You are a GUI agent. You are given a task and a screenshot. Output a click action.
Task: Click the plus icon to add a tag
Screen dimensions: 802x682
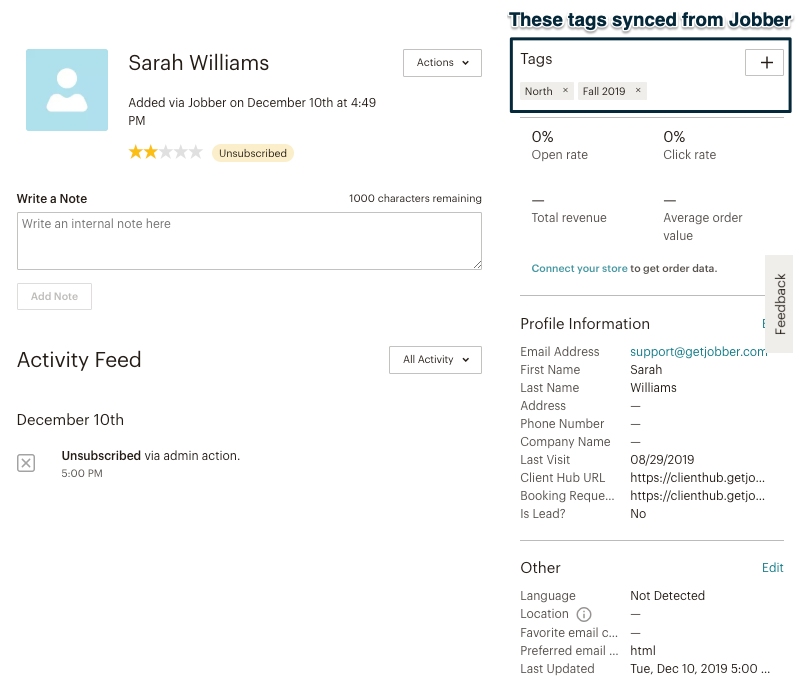(766, 62)
